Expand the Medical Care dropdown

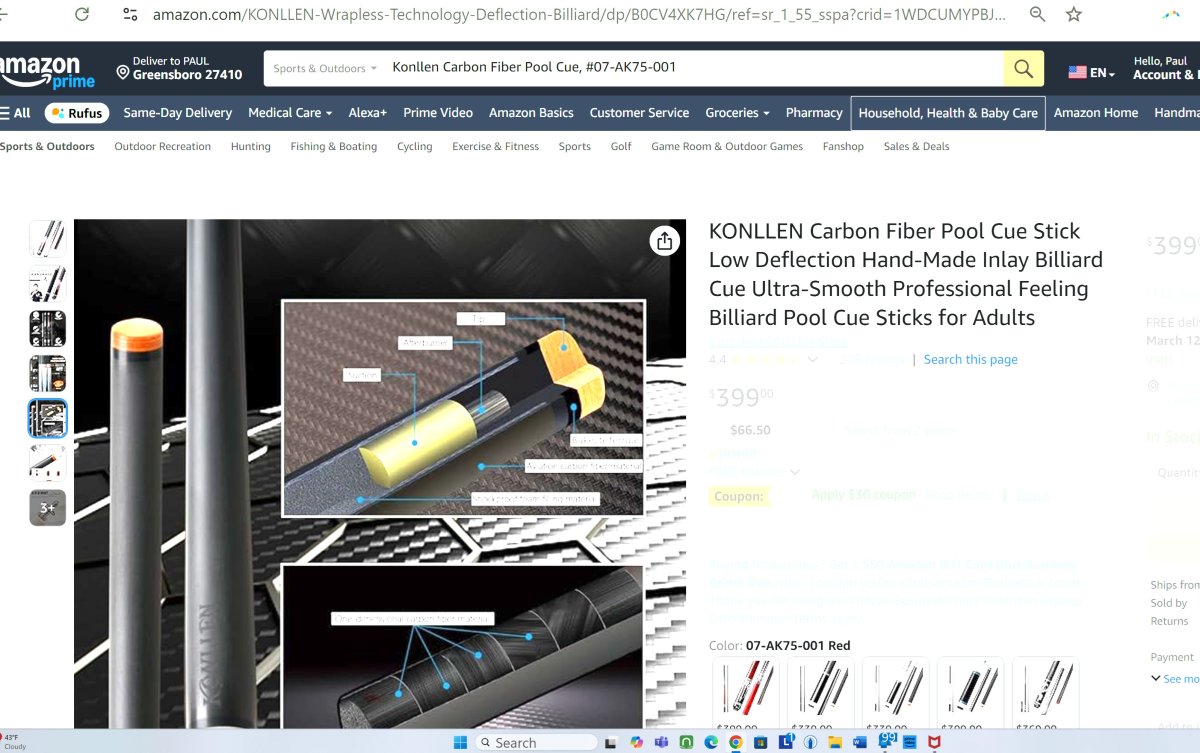coord(290,113)
